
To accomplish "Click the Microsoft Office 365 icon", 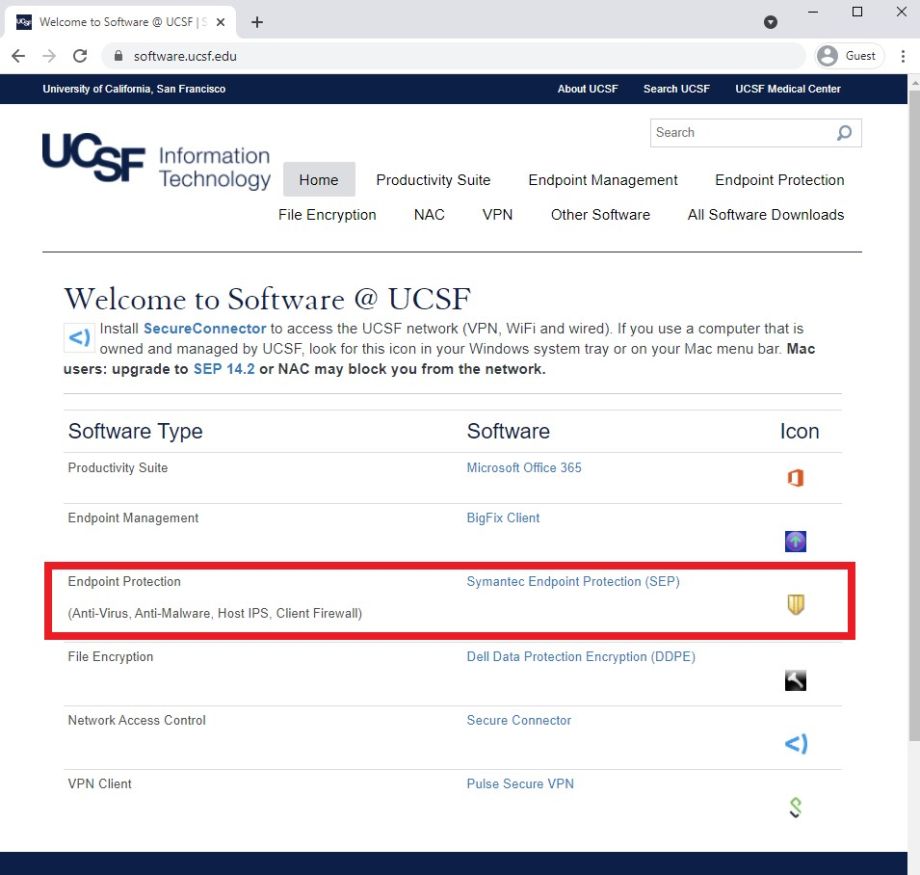I will click(x=795, y=478).
